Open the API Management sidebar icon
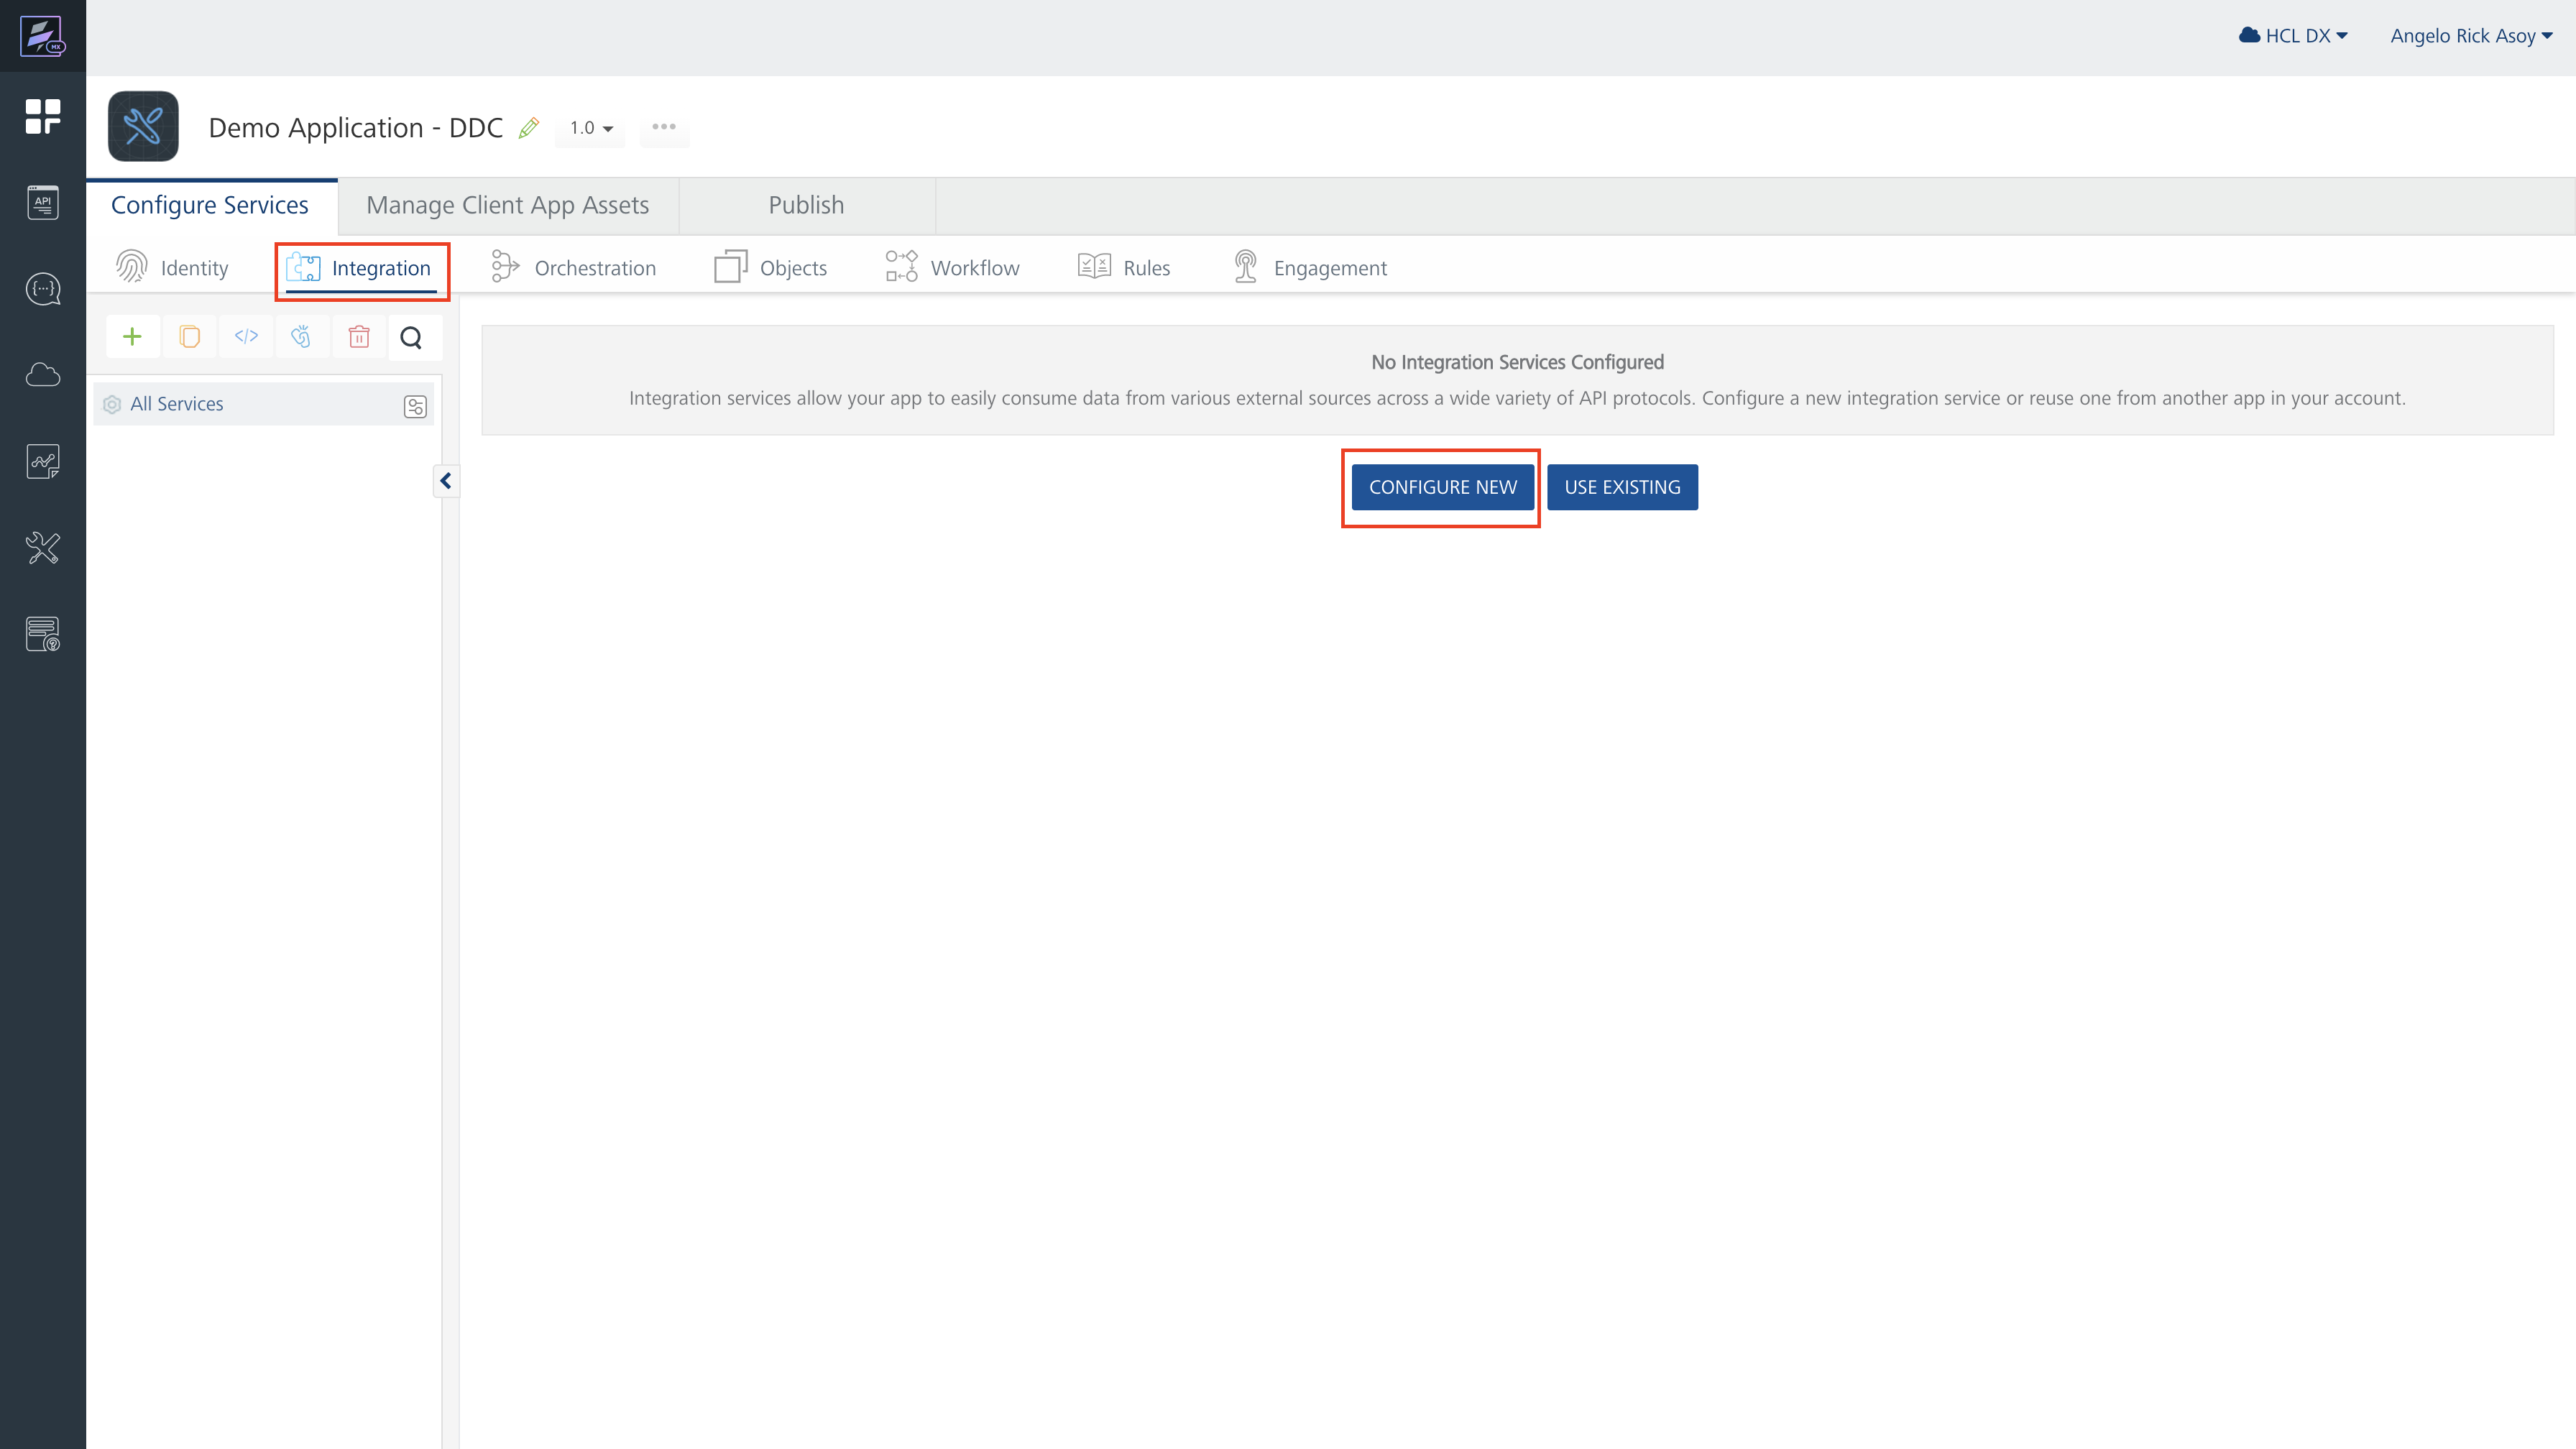Image resolution: width=2576 pixels, height=1449 pixels. point(43,203)
